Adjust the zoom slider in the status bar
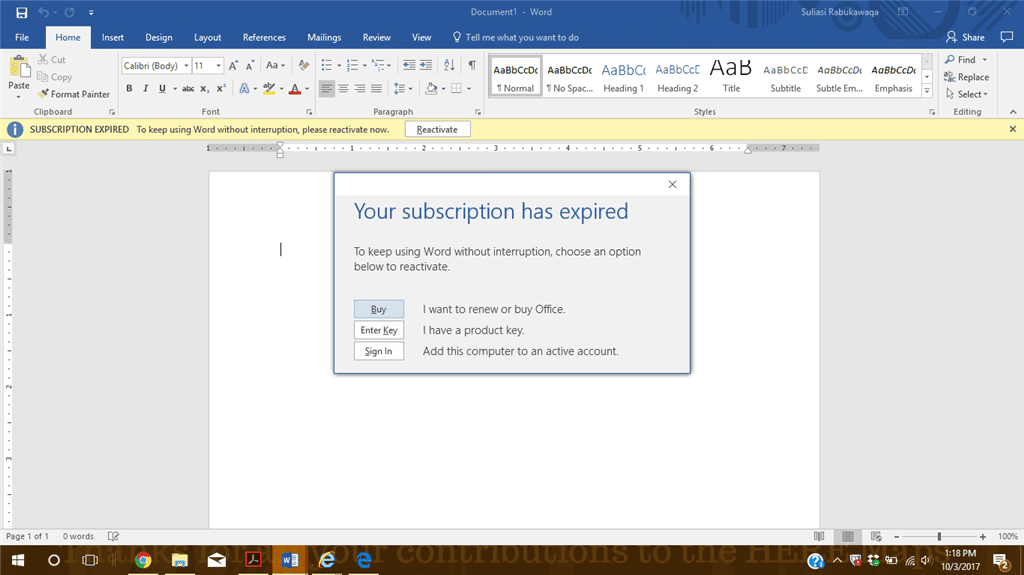The height and width of the screenshot is (575, 1024). (939, 536)
